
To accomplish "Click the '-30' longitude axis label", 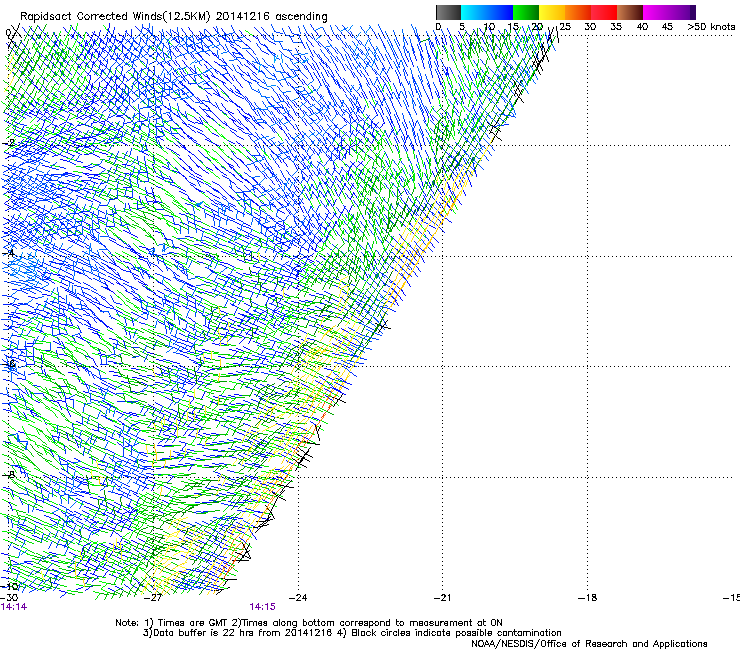I will click(9, 598).
